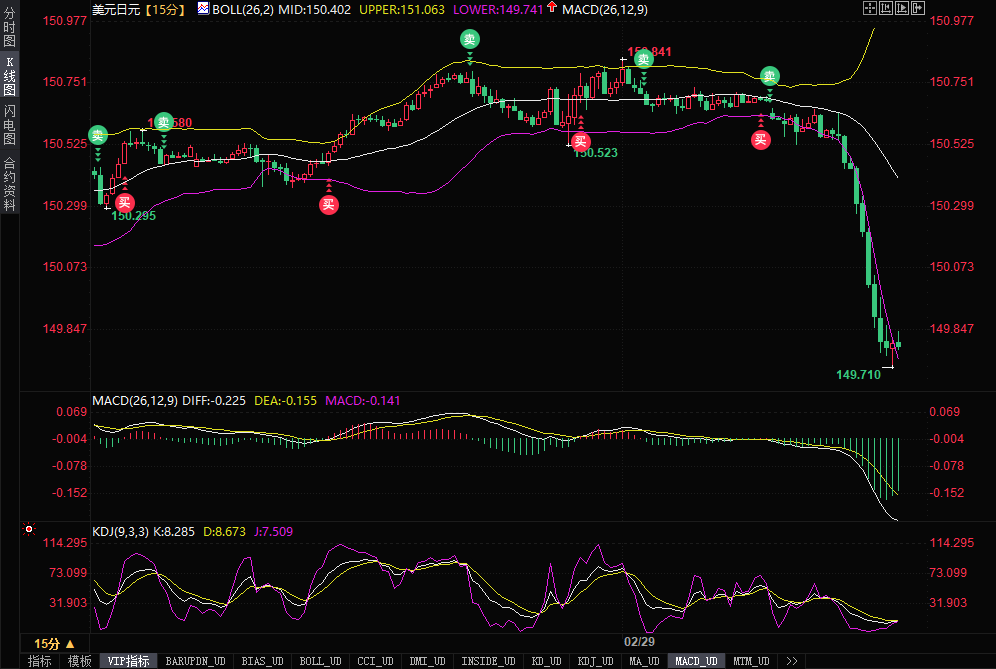Click the last icon in top-right chart toolbar
The width and height of the screenshot is (996, 669).
(x=919, y=8)
